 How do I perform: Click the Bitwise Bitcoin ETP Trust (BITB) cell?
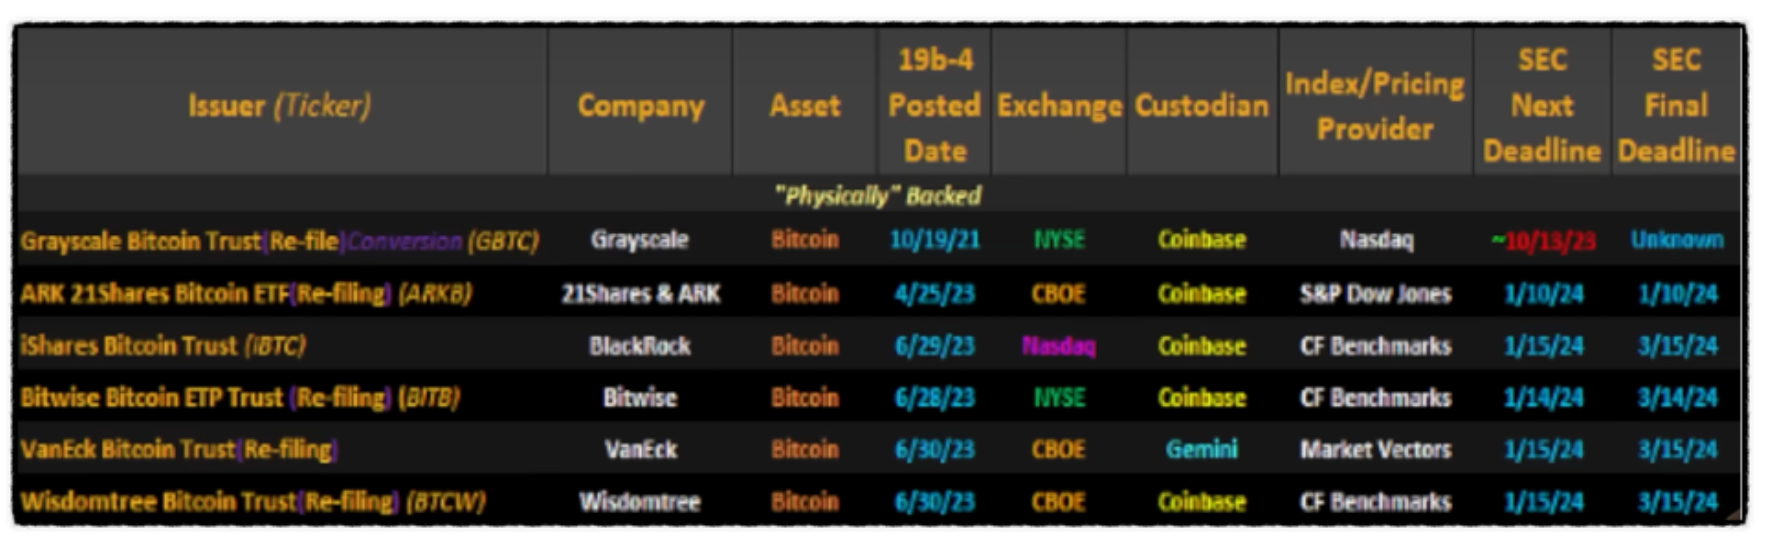click(x=240, y=398)
